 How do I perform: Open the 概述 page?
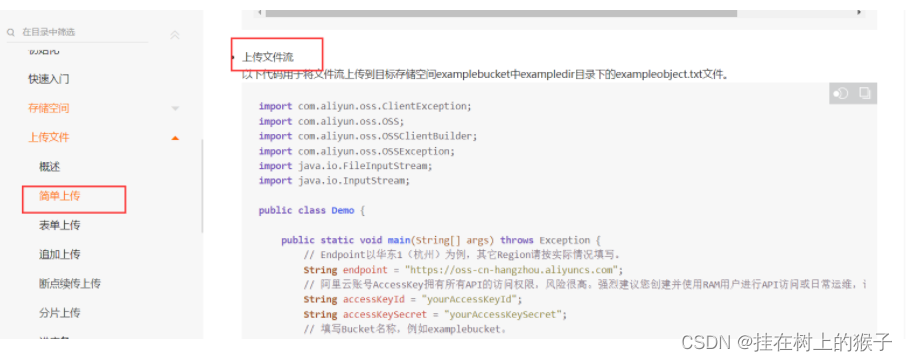pos(50,167)
